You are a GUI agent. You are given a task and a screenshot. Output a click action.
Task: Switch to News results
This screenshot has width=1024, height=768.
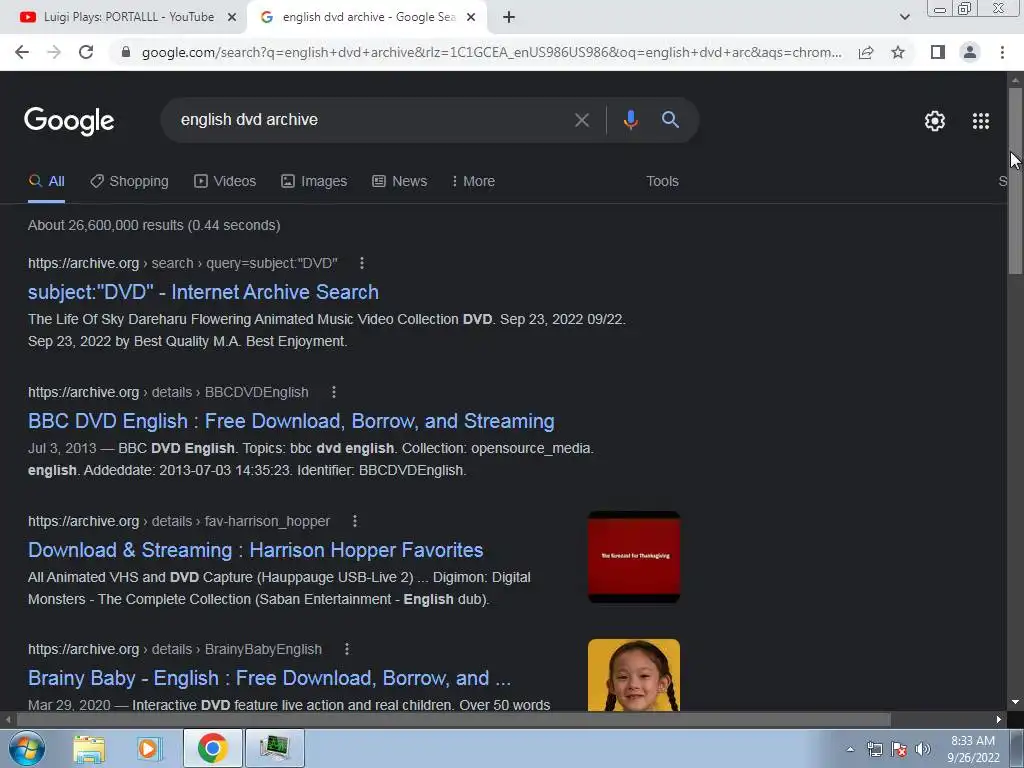point(400,182)
